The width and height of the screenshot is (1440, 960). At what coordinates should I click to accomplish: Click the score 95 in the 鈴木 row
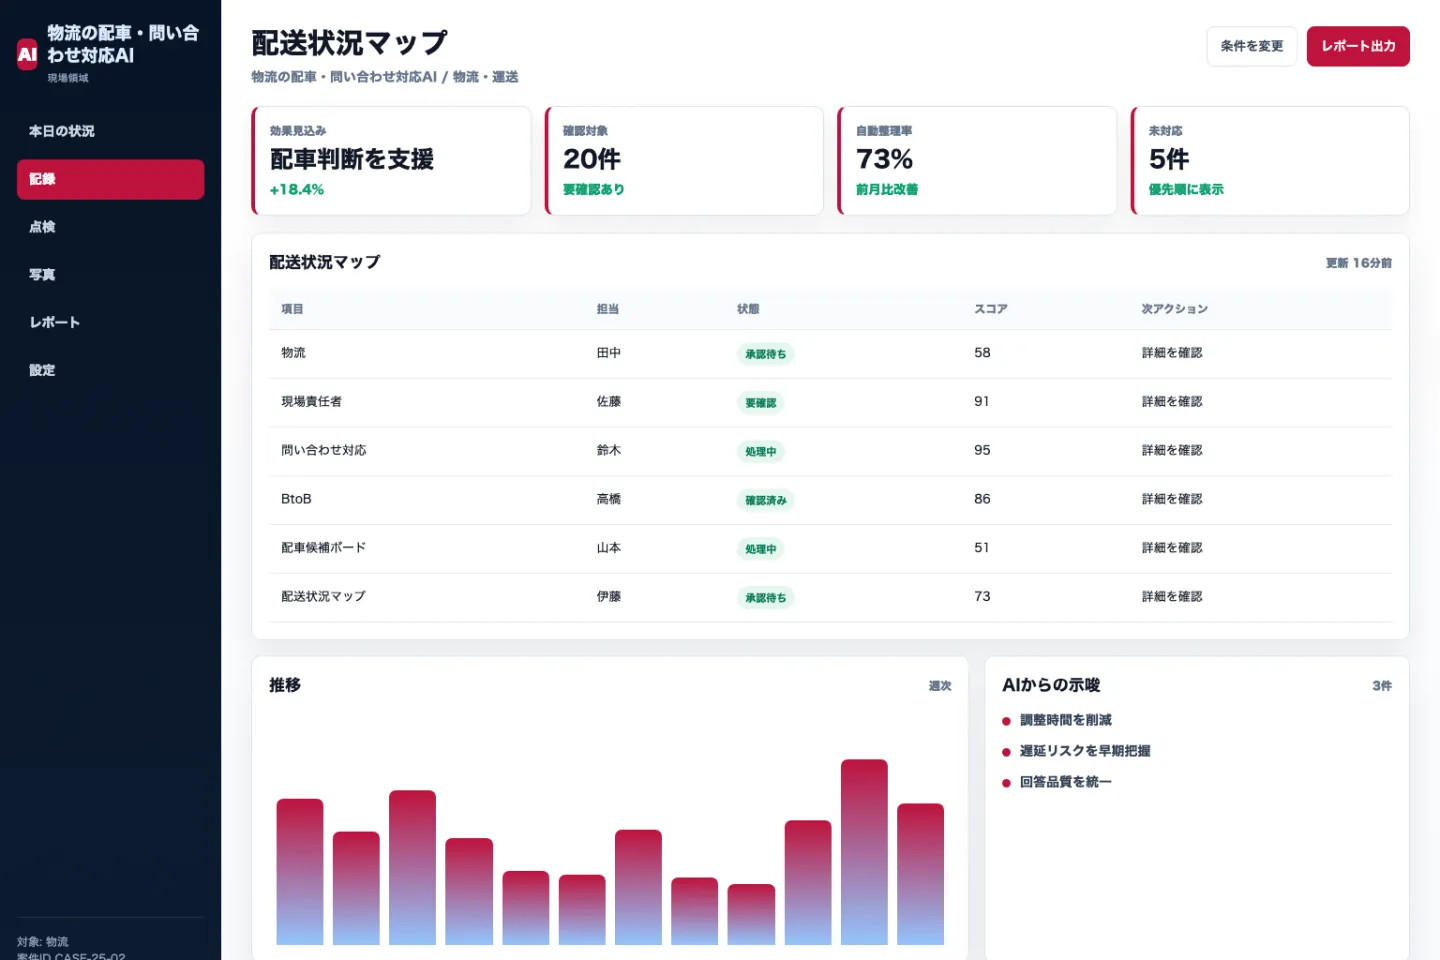click(982, 450)
